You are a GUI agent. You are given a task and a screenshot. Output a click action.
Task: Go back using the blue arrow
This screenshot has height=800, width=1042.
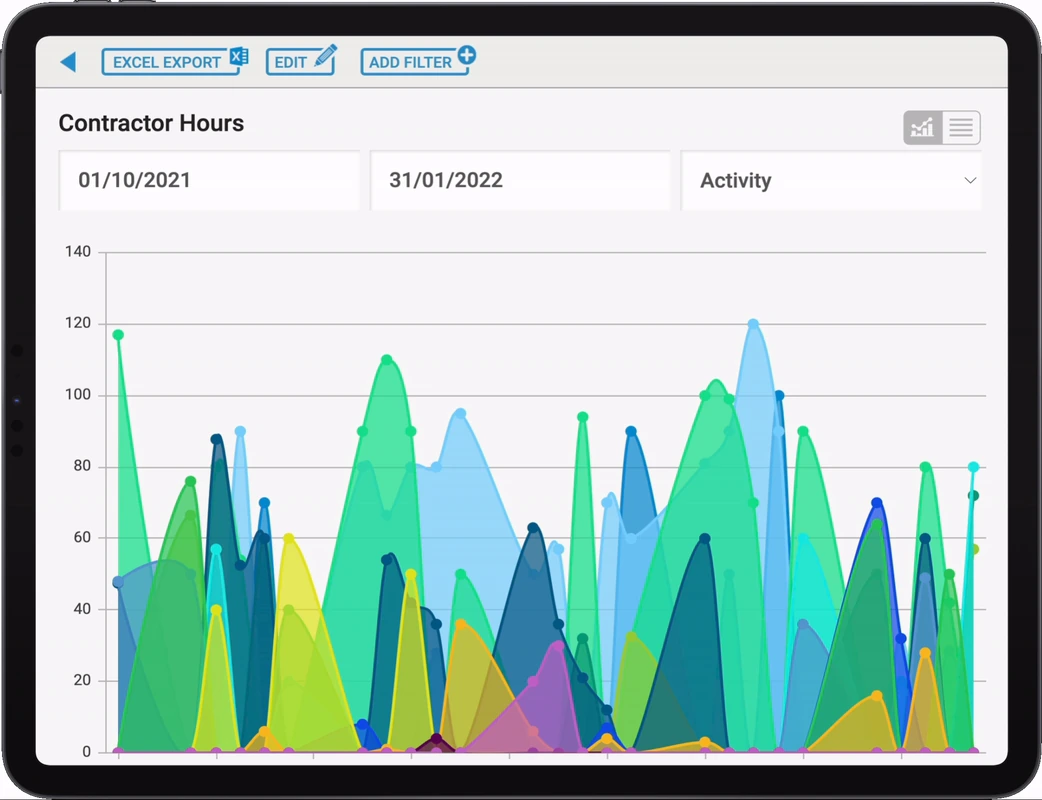click(x=68, y=62)
